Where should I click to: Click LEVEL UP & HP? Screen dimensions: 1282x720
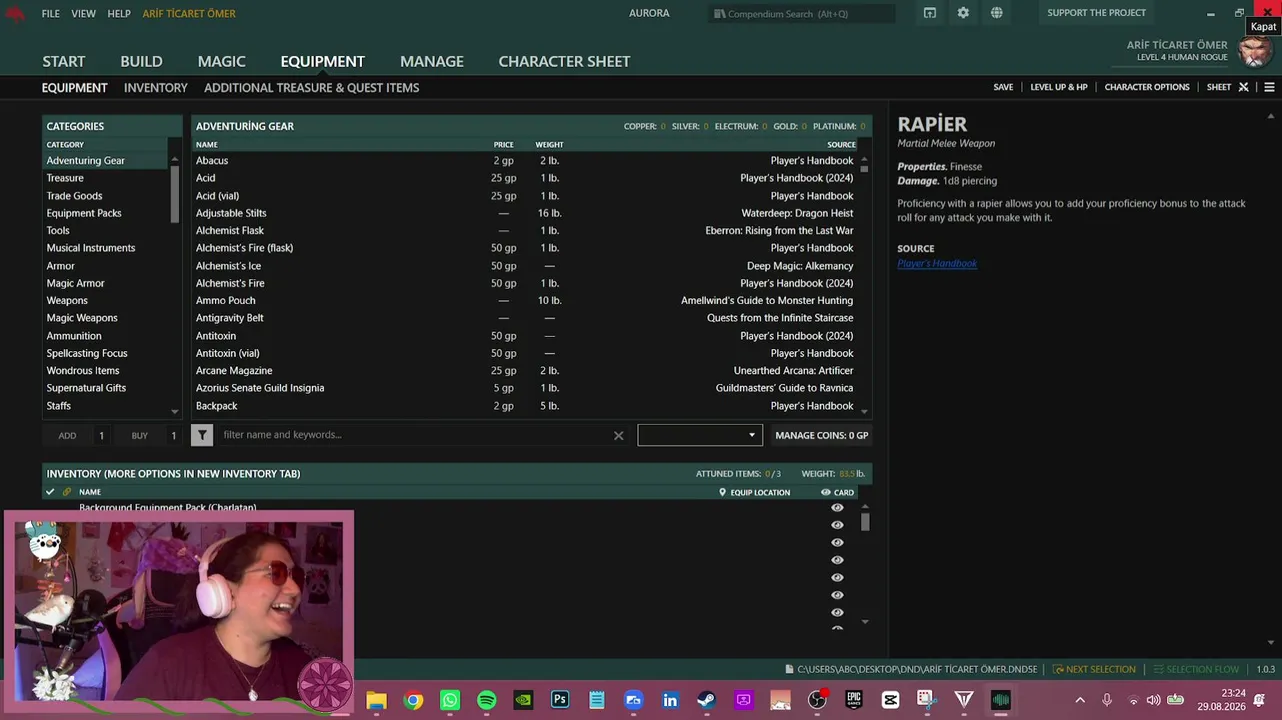tap(1059, 87)
